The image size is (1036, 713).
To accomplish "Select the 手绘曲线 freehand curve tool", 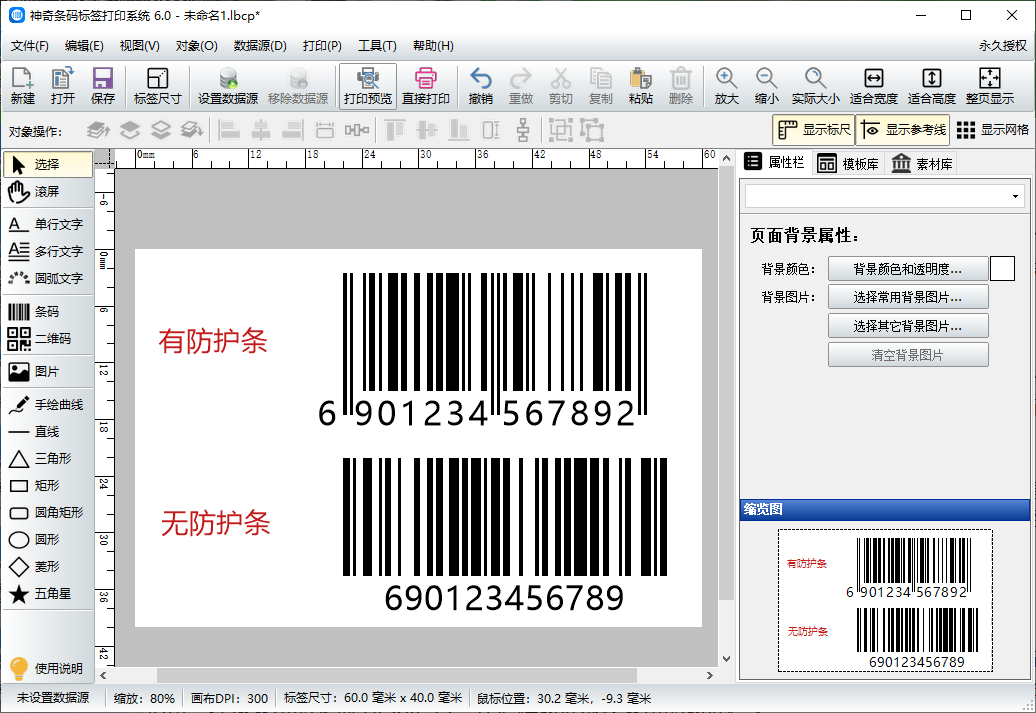I will click(x=48, y=405).
